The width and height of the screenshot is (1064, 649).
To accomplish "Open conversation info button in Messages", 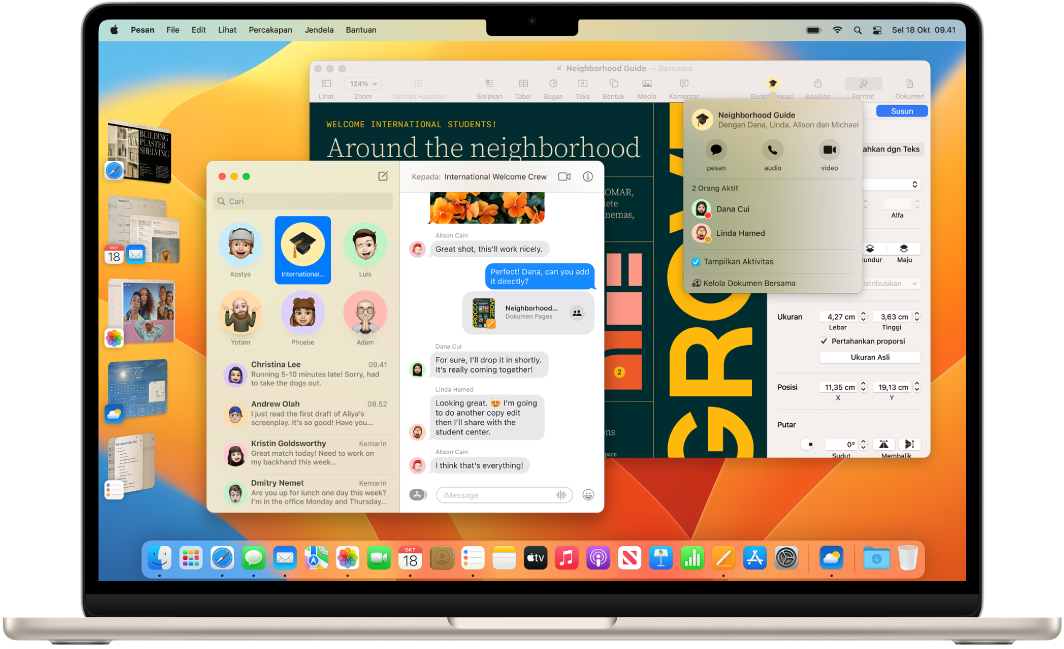I will (588, 177).
